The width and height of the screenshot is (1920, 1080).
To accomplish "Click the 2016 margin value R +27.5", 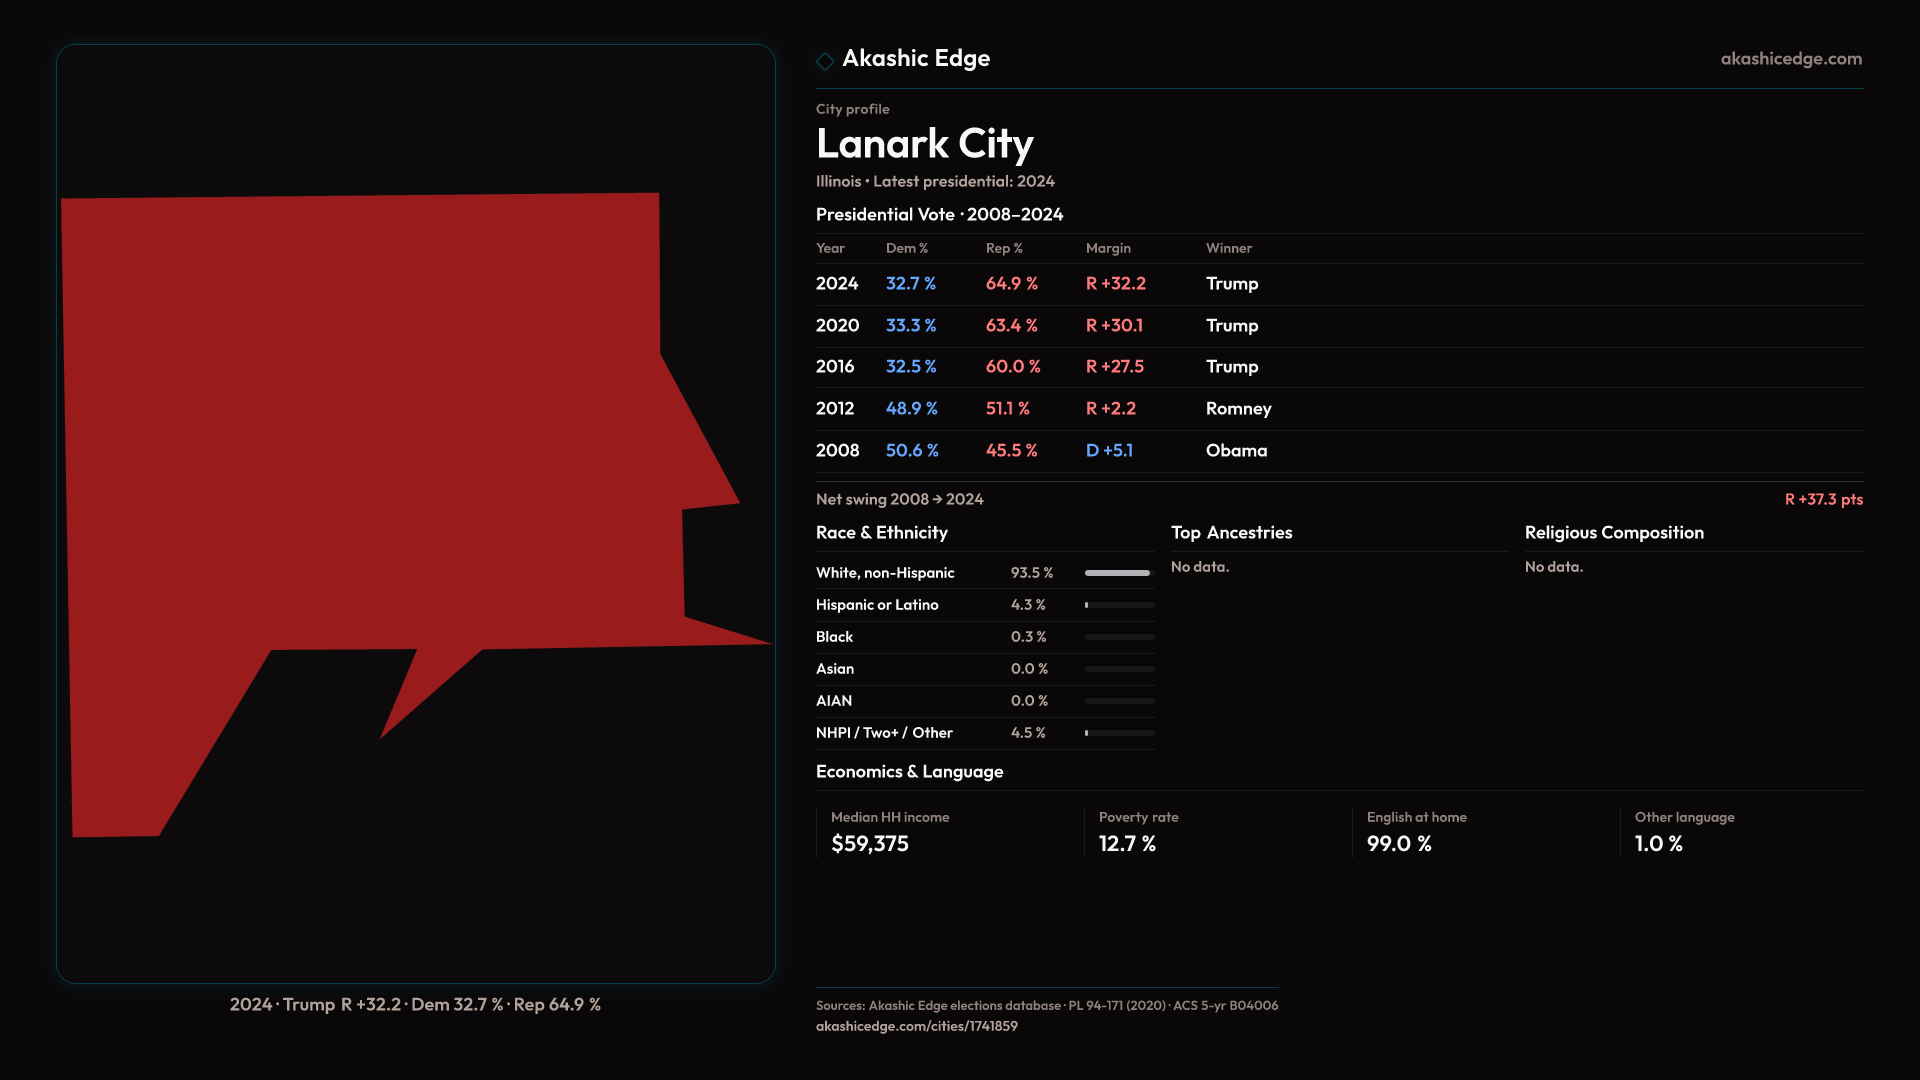I will pos(1114,367).
